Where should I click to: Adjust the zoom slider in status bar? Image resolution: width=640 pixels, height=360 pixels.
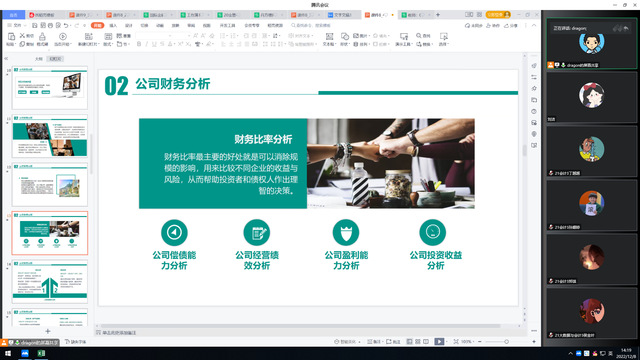click(x=506, y=342)
